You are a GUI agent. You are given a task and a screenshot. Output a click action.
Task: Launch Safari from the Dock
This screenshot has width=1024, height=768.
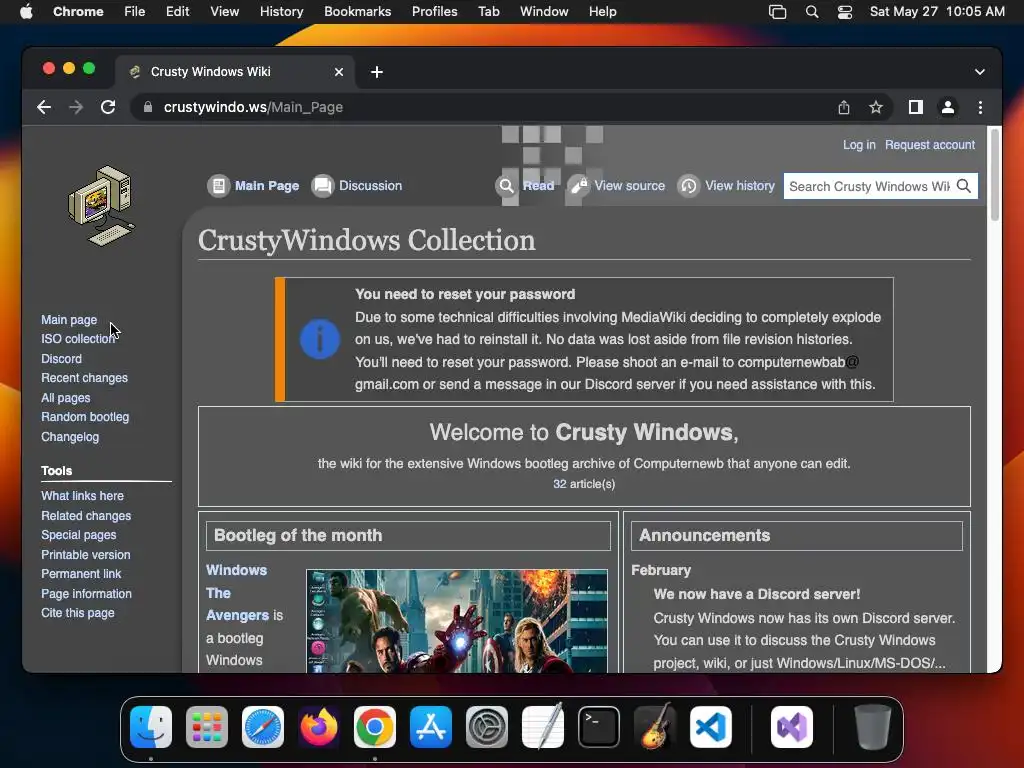pos(263,727)
